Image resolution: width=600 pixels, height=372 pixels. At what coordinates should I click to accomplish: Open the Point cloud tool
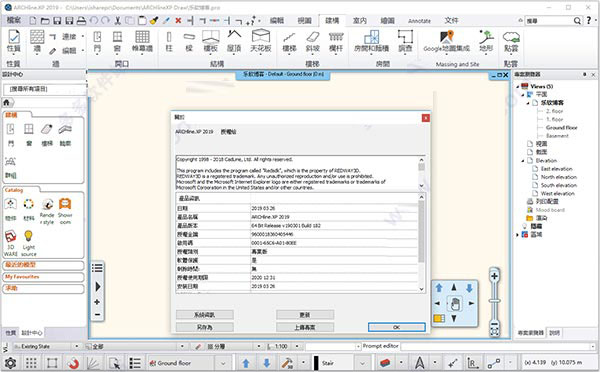tap(511, 41)
